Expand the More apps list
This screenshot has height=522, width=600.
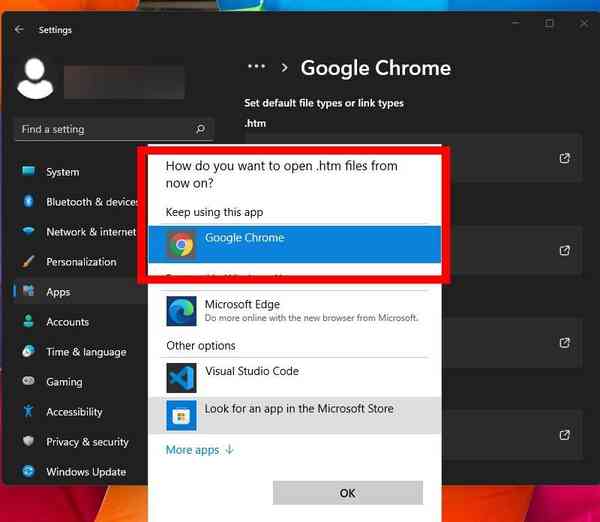[x=199, y=450]
